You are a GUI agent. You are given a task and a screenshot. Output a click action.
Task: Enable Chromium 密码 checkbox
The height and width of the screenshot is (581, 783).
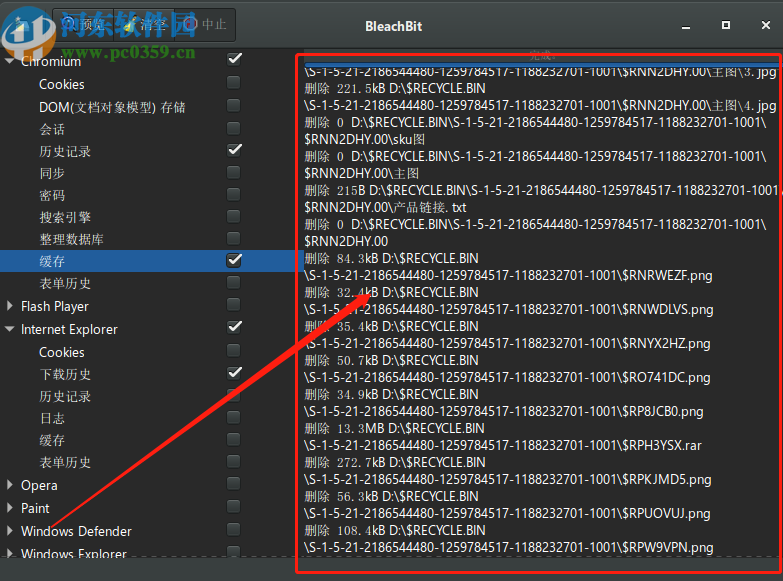[234, 194]
